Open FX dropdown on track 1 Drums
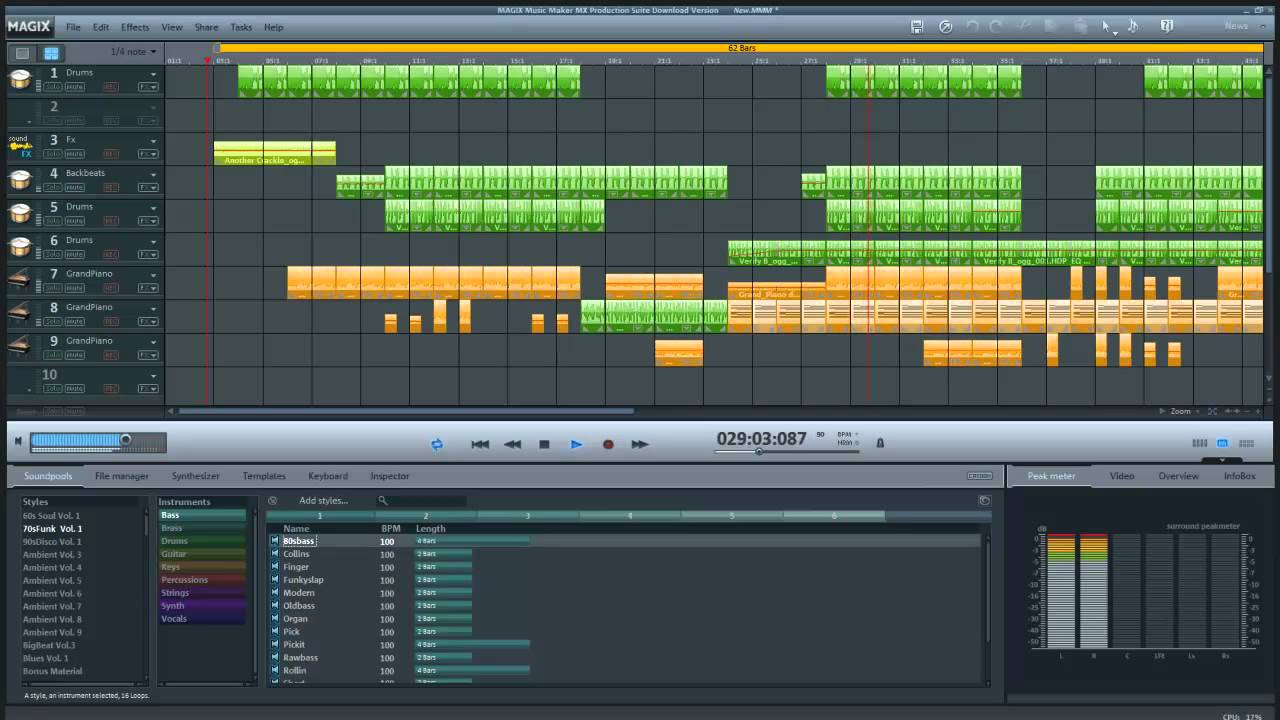This screenshot has width=1280, height=720. [x=148, y=87]
